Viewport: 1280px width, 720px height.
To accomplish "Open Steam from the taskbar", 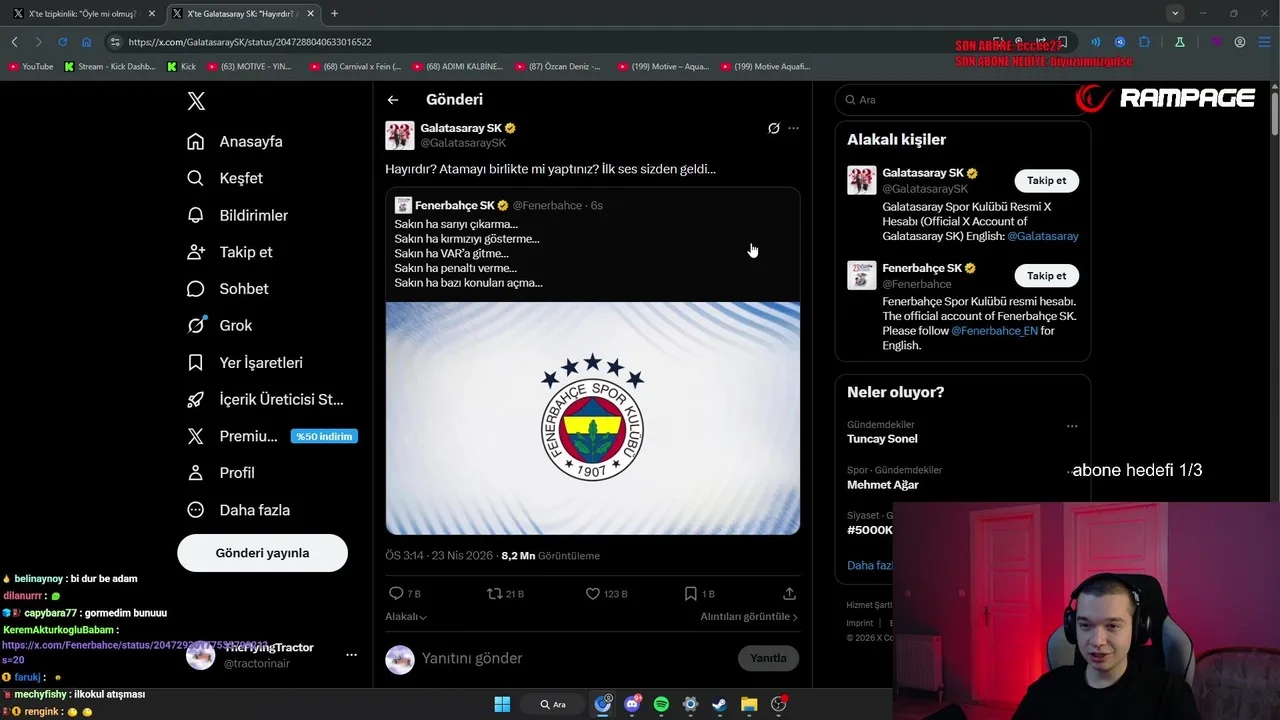I will 719,704.
